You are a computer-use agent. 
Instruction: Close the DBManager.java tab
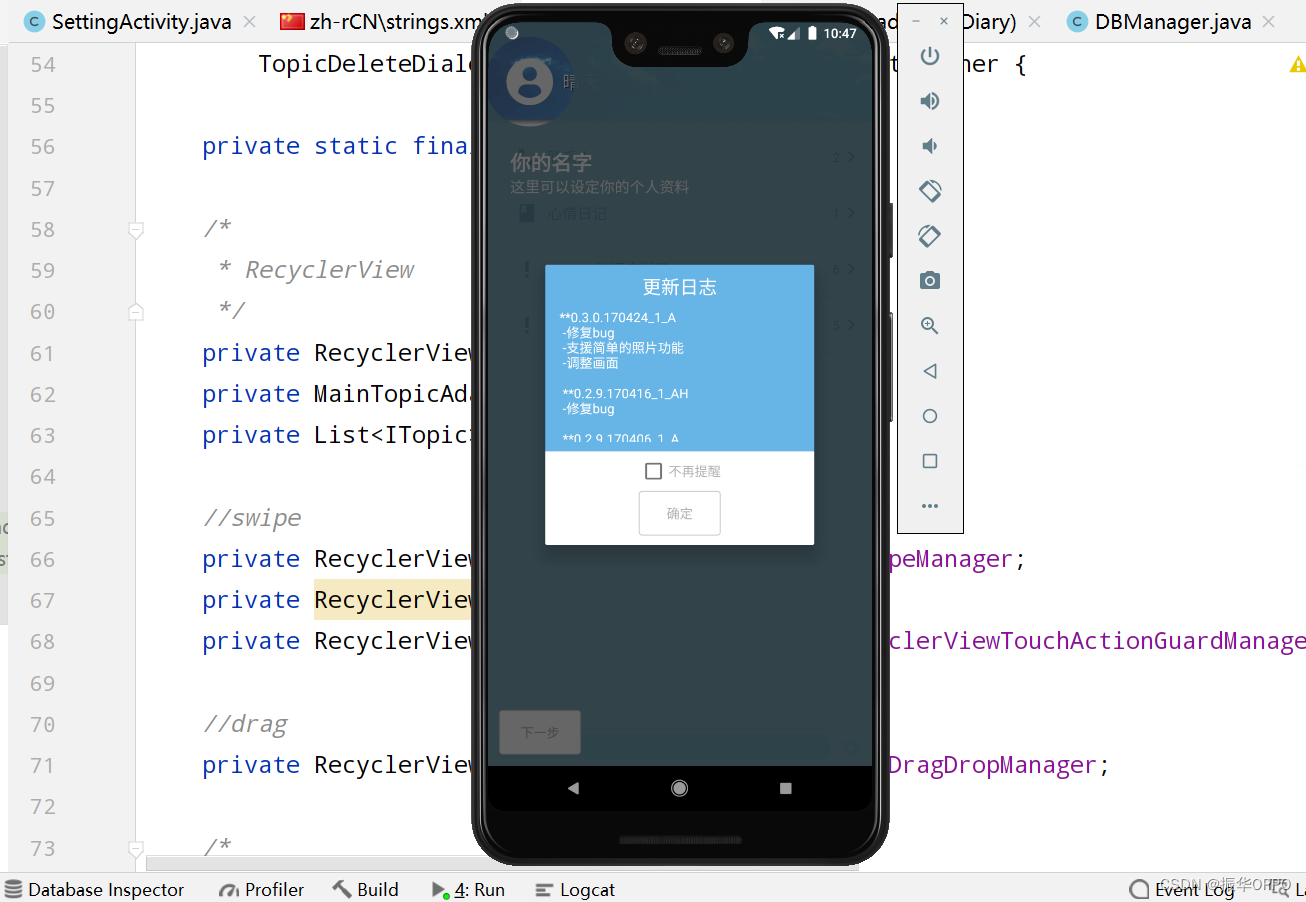1269,21
